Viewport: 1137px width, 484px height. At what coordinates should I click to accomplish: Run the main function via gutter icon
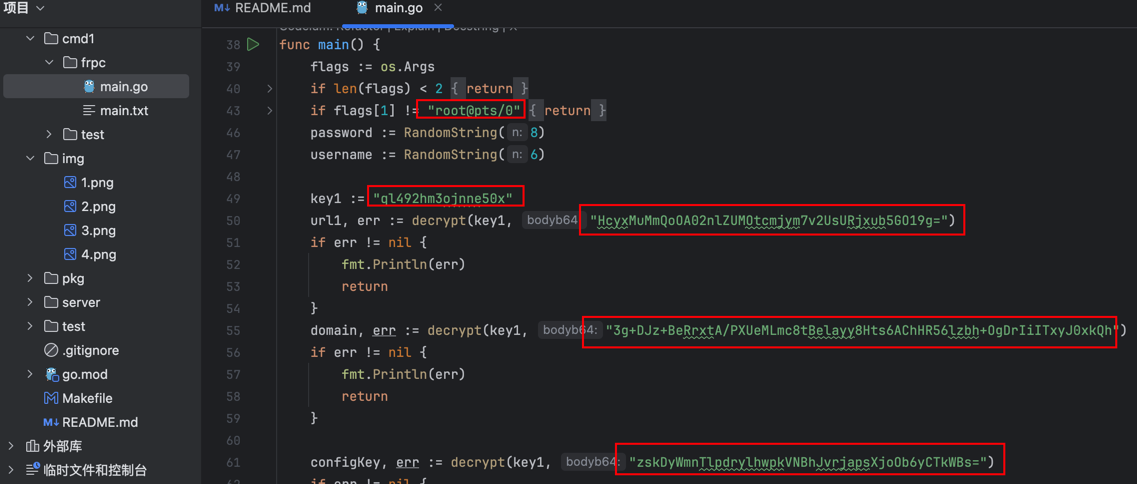(252, 45)
